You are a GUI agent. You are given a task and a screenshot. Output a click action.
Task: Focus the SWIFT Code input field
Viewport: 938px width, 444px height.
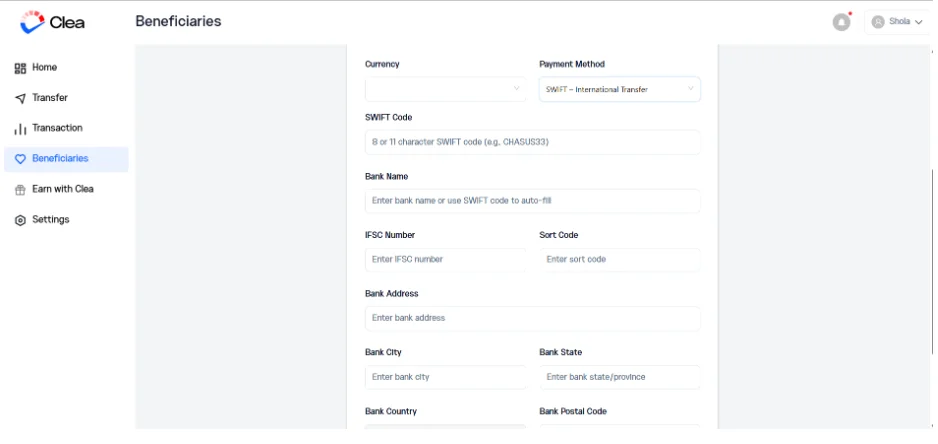click(x=532, y=142)
